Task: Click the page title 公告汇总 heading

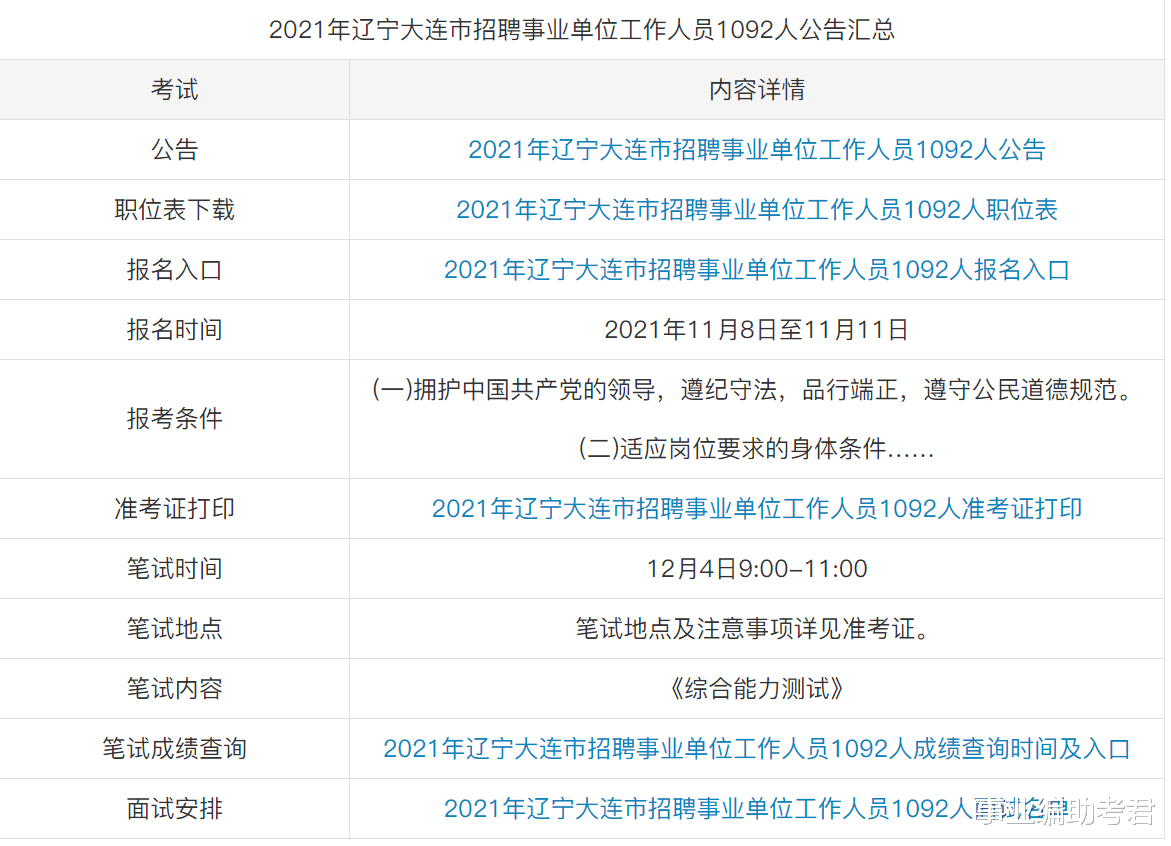Action: click(582, 29)
